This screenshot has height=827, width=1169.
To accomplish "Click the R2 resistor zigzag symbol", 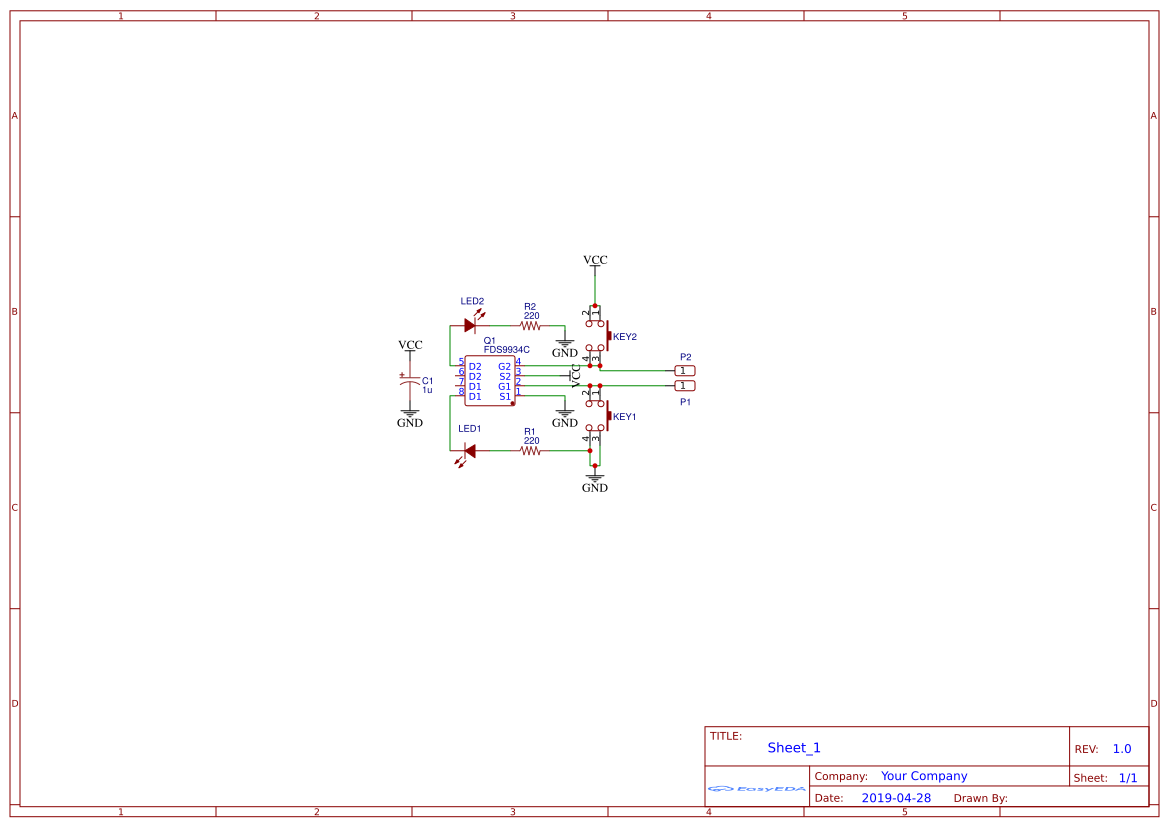I will pyautogui.click(x=530, y=326).
